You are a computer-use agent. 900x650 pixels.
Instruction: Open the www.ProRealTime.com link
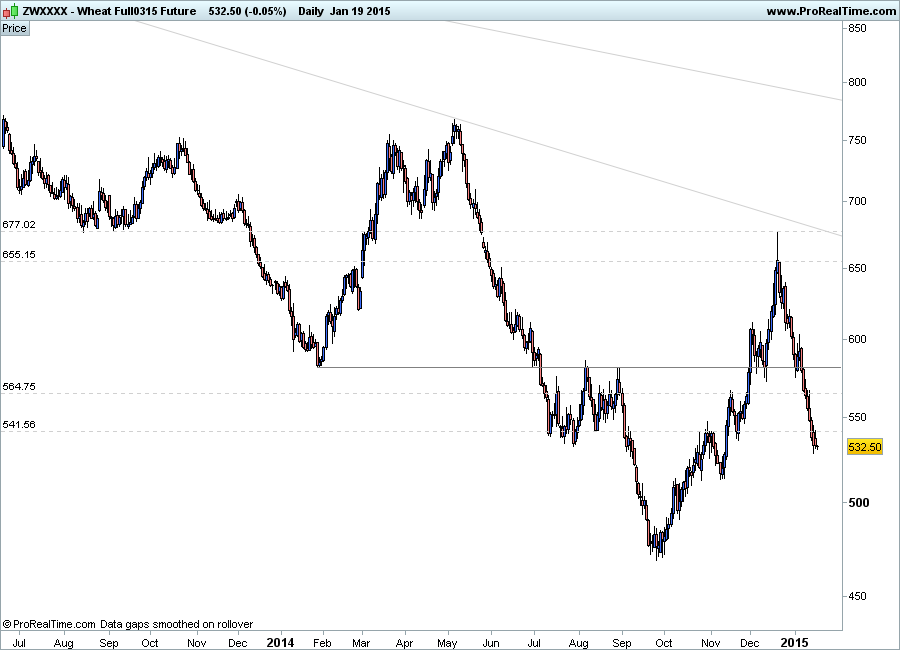click(831, 11)
